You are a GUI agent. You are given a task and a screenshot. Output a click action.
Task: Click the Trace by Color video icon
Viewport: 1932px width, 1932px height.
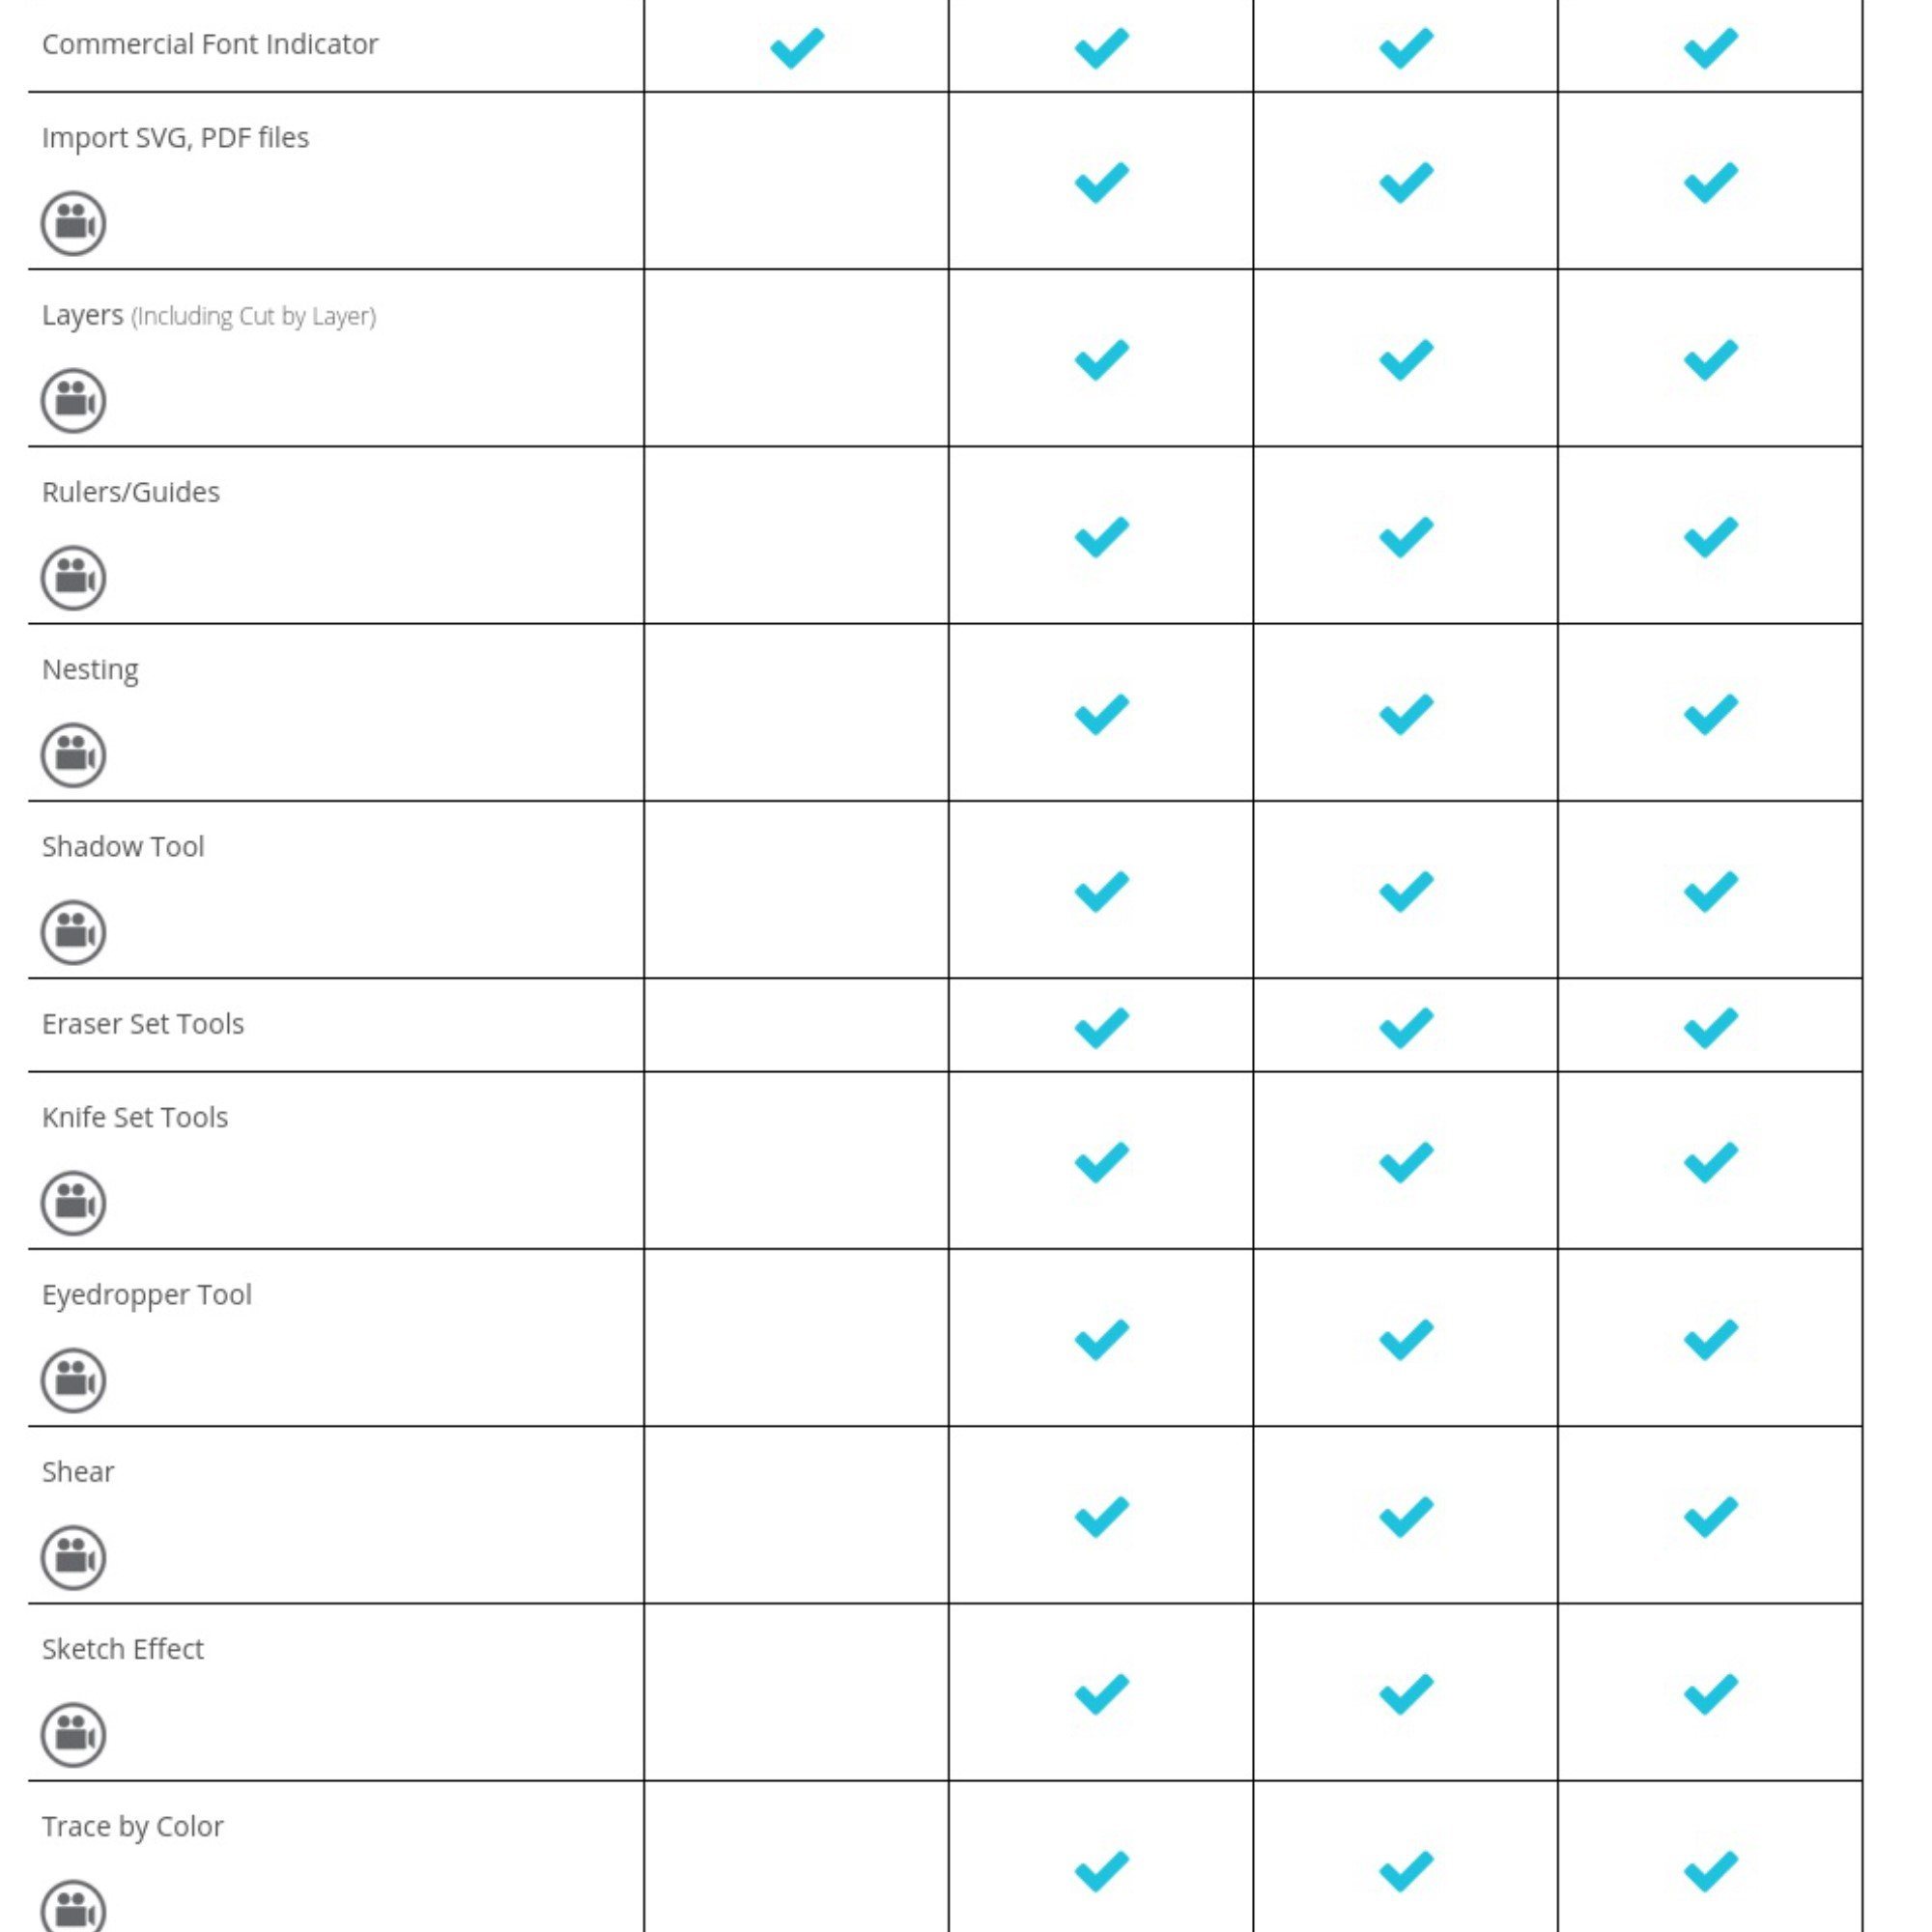click(x=73, y=1908)
